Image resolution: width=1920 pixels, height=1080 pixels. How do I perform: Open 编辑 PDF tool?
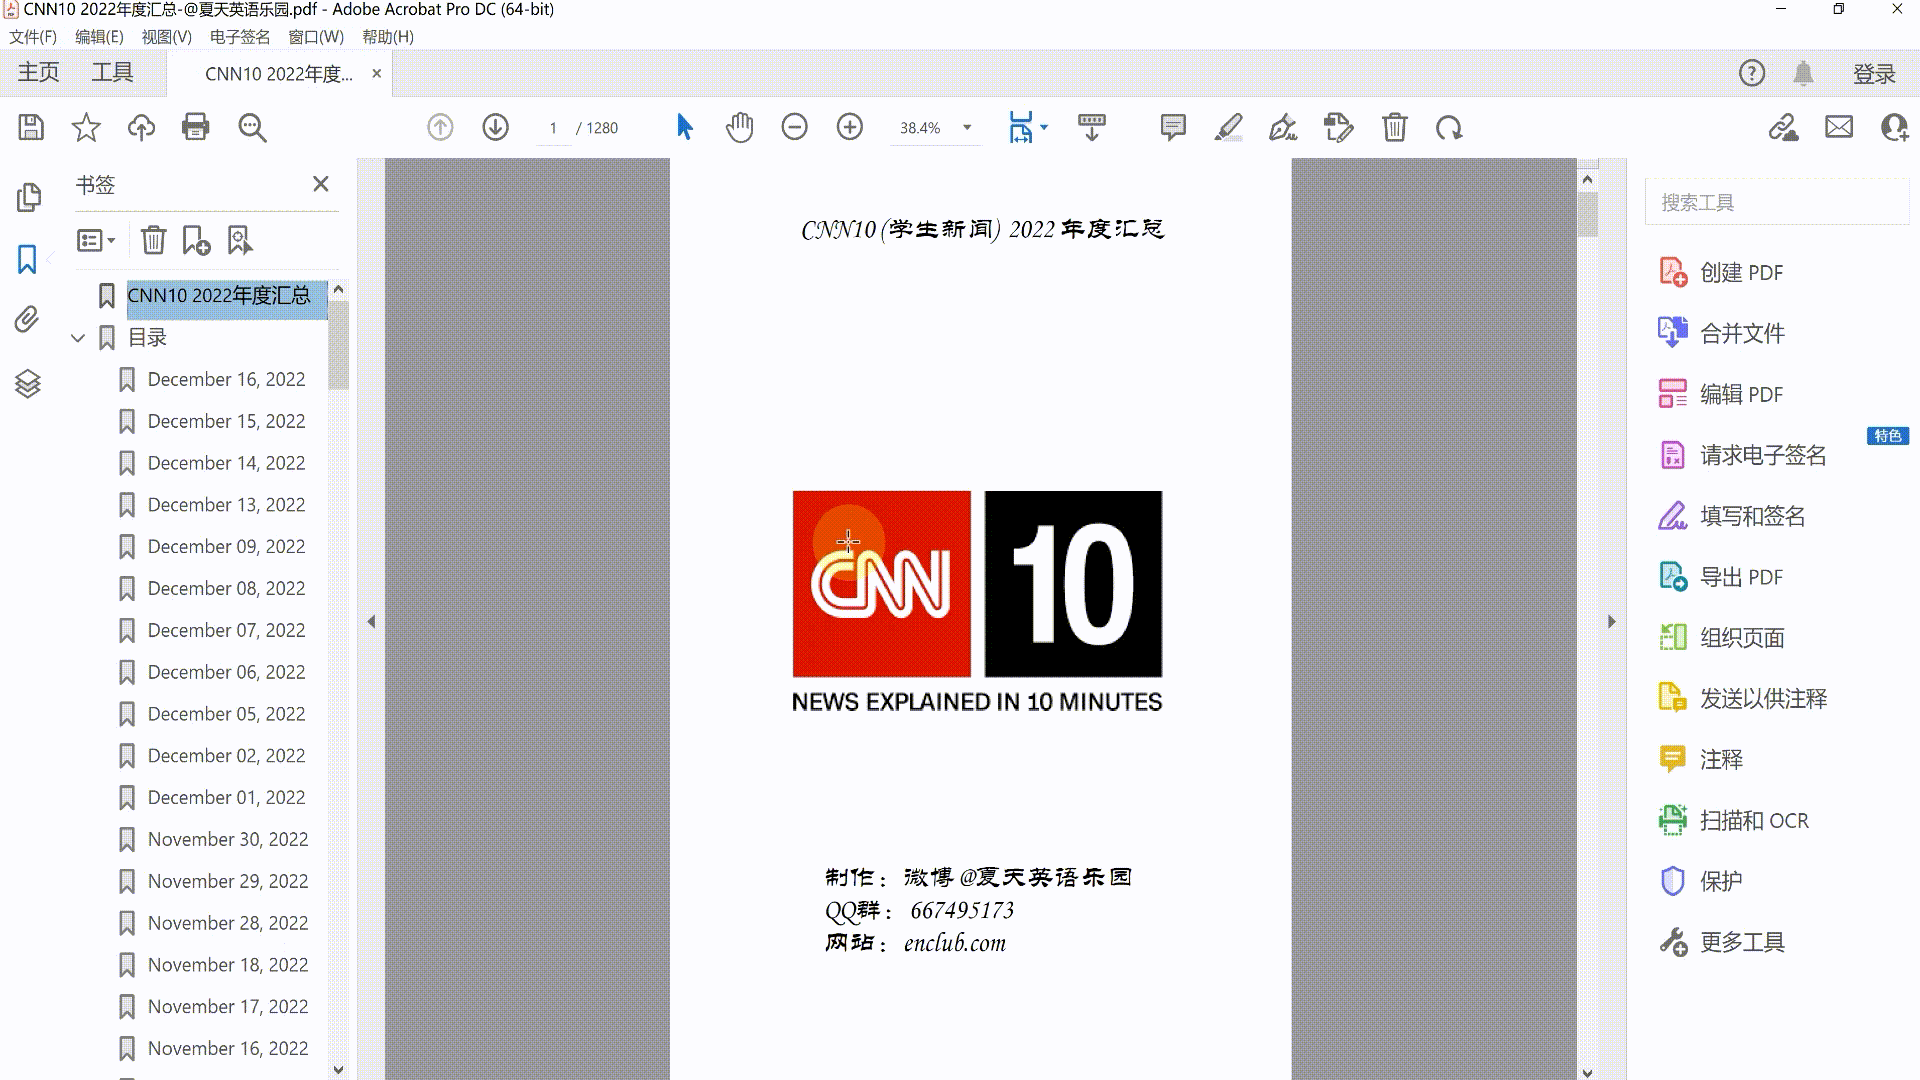[x=1721, y=394]
